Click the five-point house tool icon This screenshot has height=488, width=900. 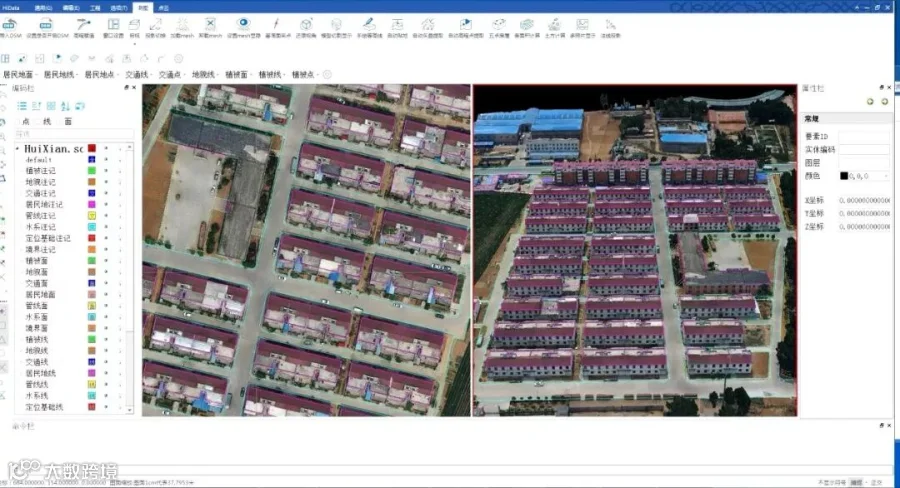point(499,24)
